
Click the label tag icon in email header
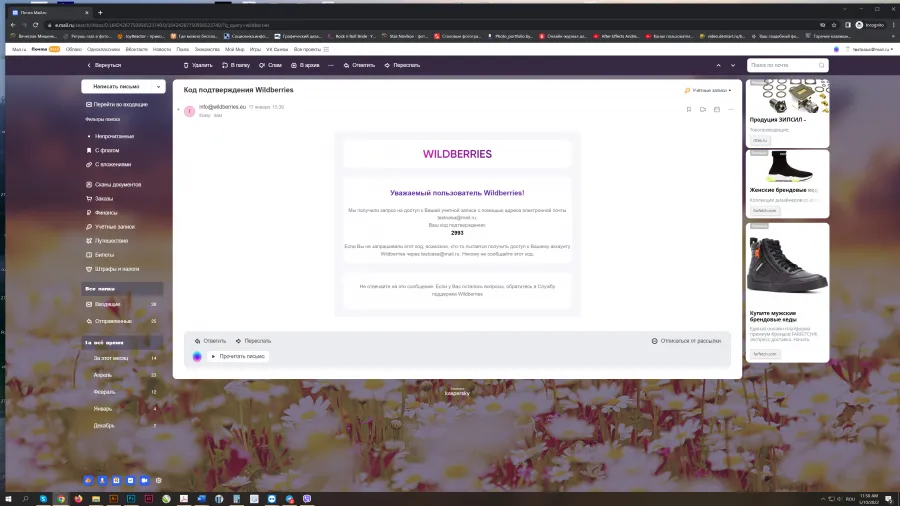click(703, 110)
